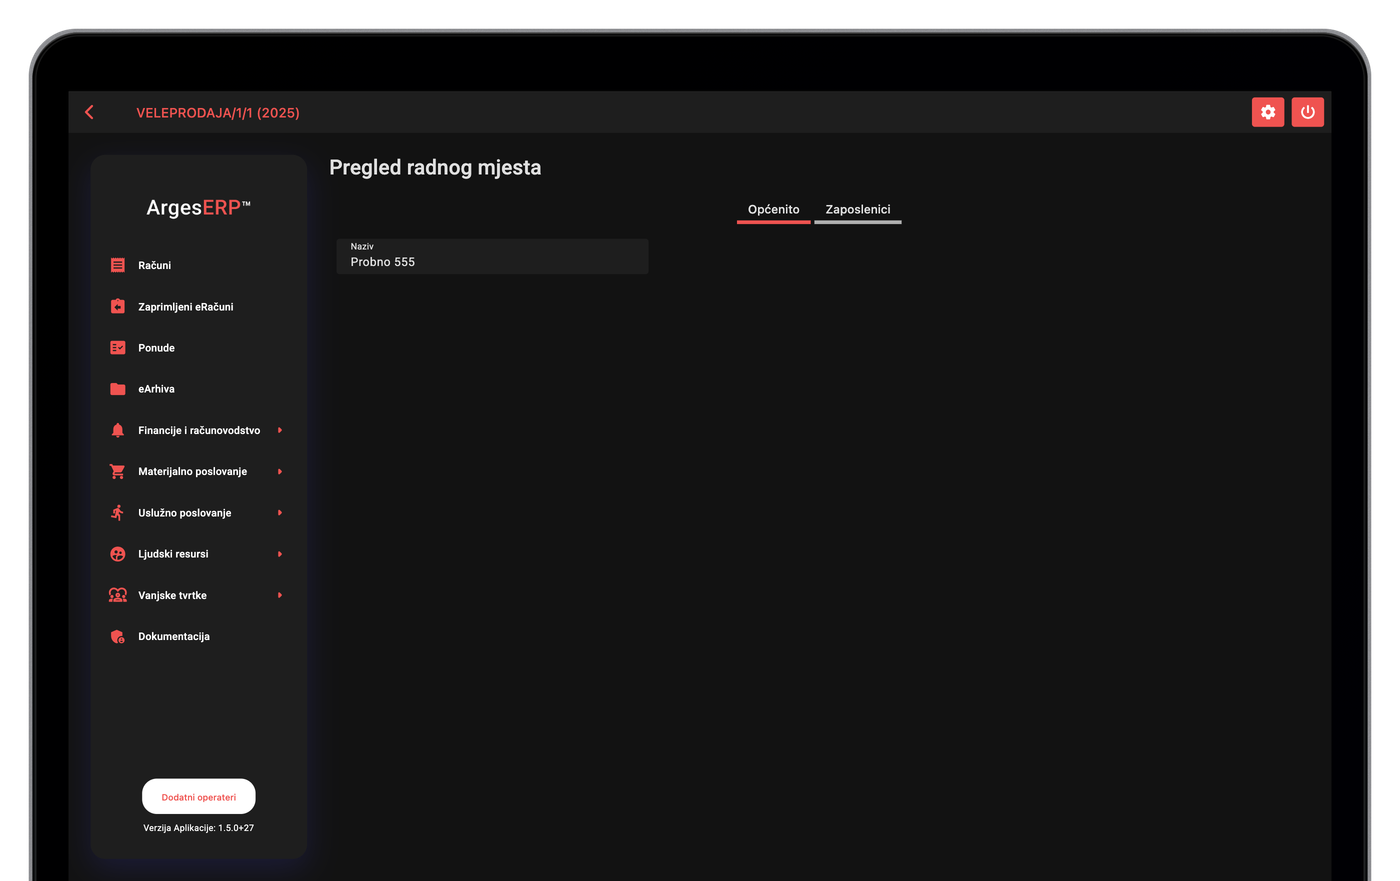Click the Uslužno poslovanje running figure icon
The image size is (1400, 881).
[118, 513]
